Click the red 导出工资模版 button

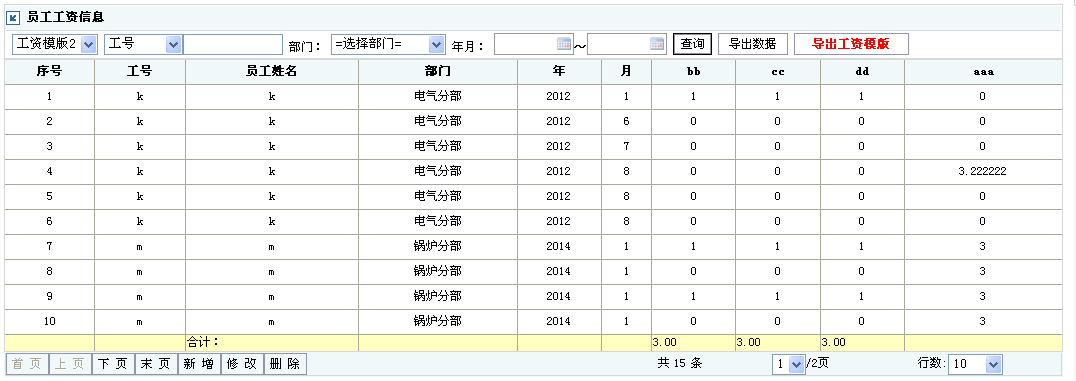[x=851, y=44]
